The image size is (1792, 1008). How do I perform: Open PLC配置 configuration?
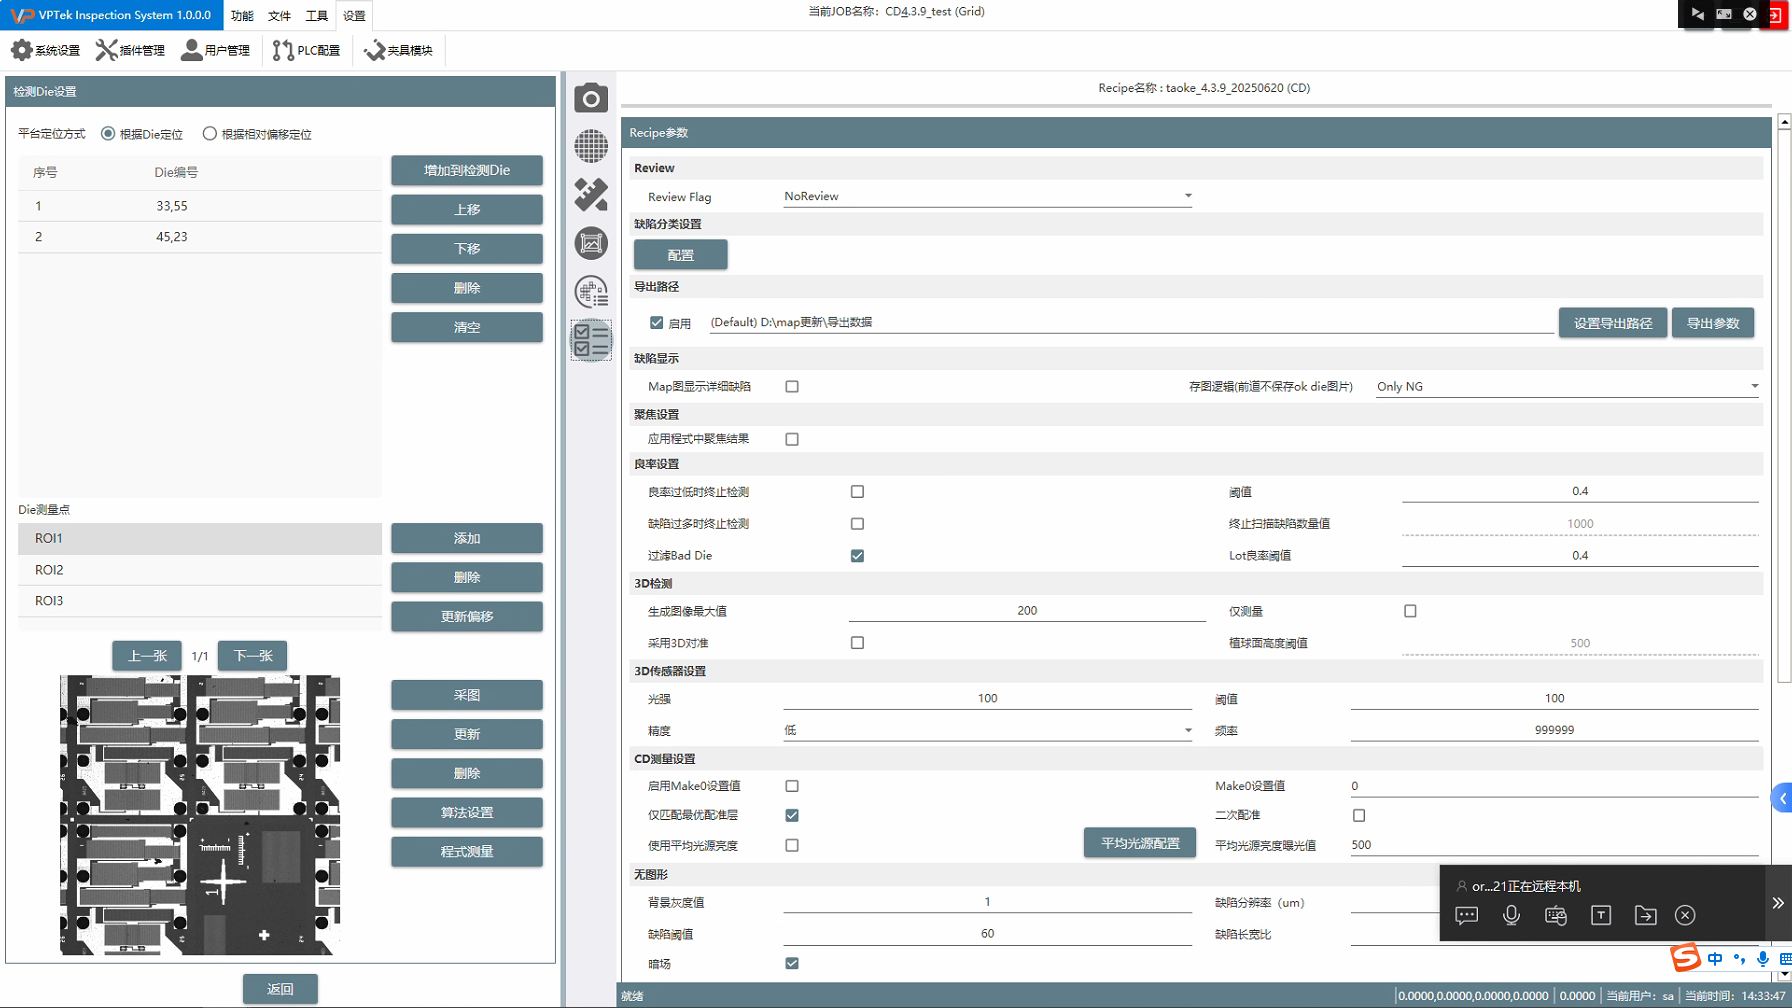tap(307, 50)
